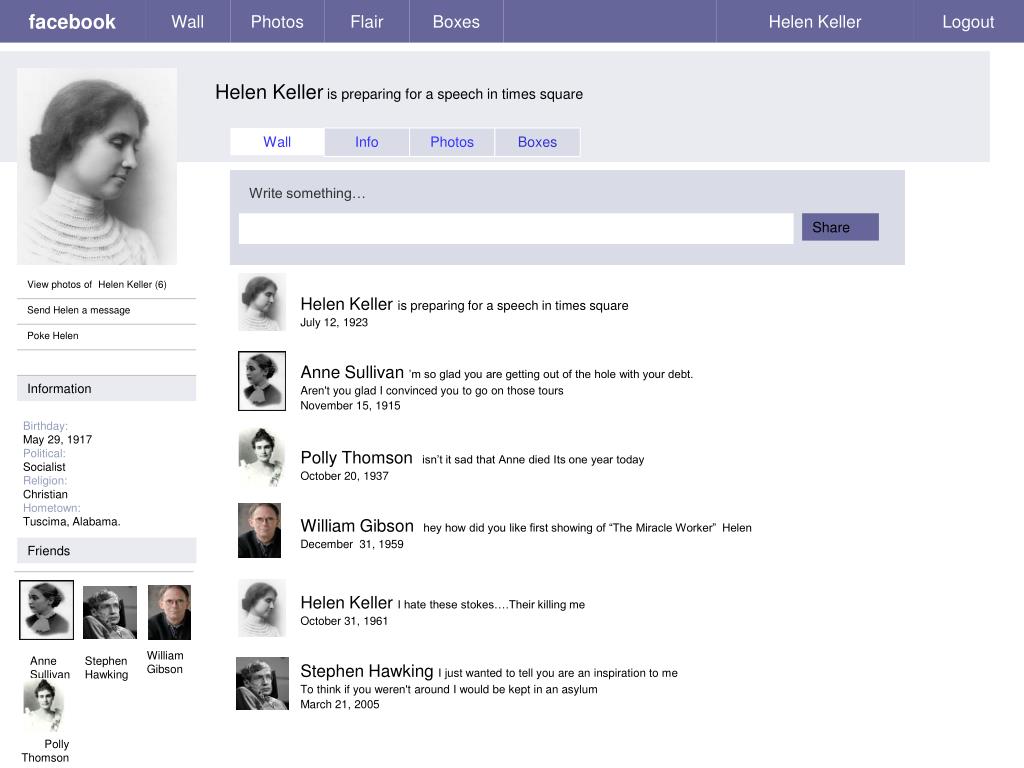Screen dimensions: 1024x768
Task: Click Helen Keller name on October 31, 1961 post
Action: click(346, 602)
